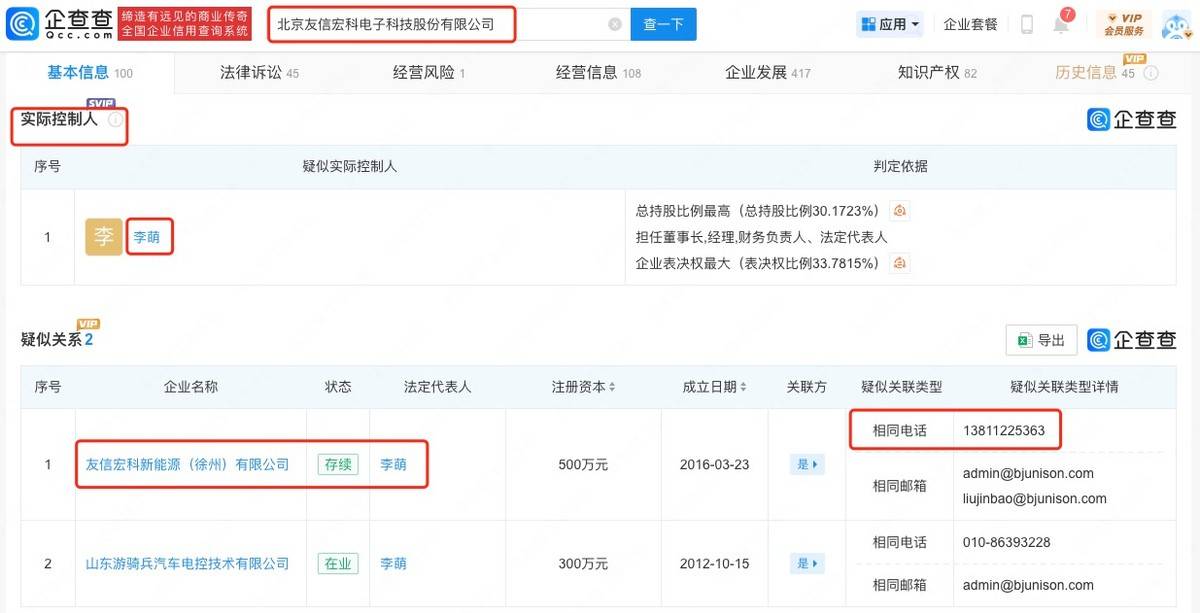Submit search with the 查一下 button
The image size is (1200, 613).
pyautogui.click(x=663, y=24)
